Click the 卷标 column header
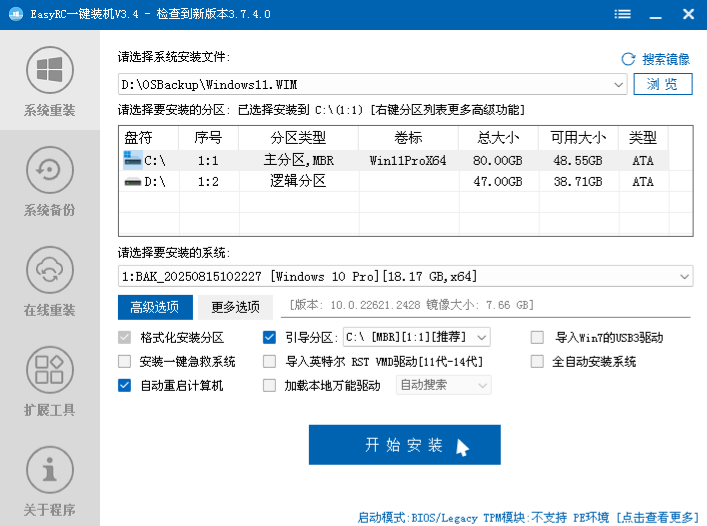 click(x=409, y=138)
